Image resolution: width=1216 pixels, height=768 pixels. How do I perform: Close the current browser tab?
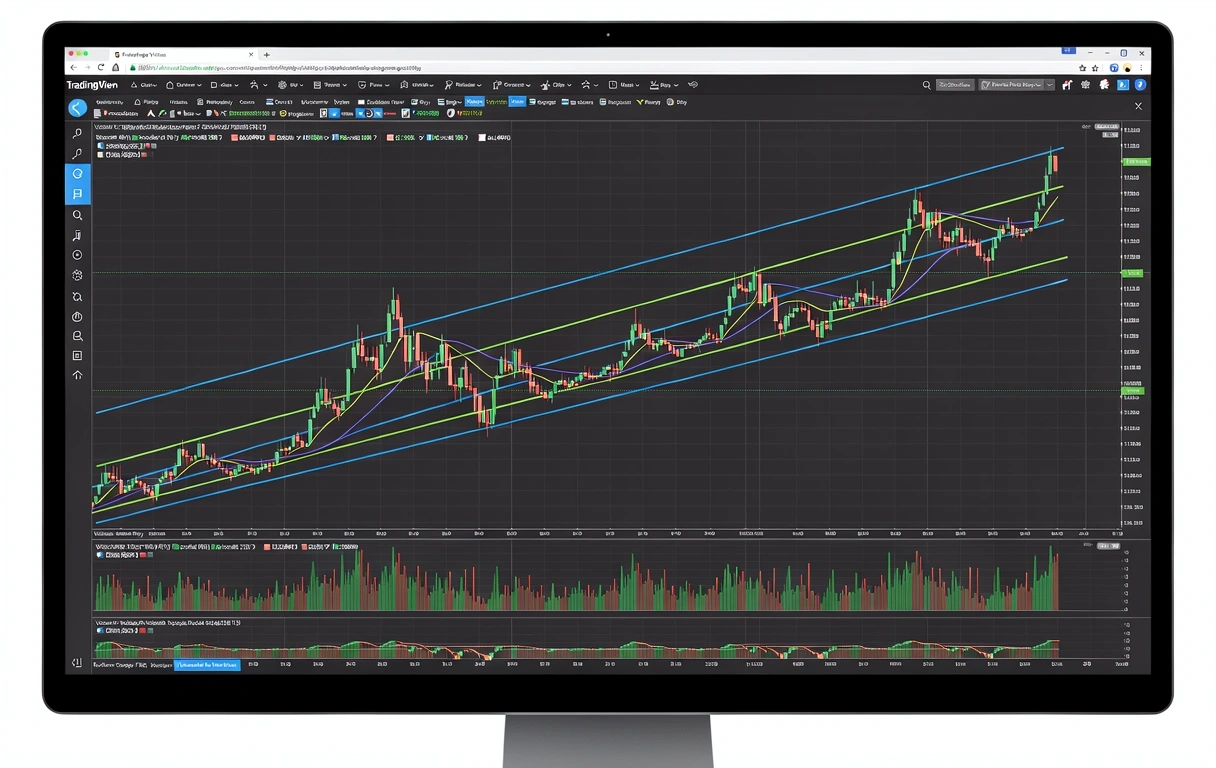(253, 54)
